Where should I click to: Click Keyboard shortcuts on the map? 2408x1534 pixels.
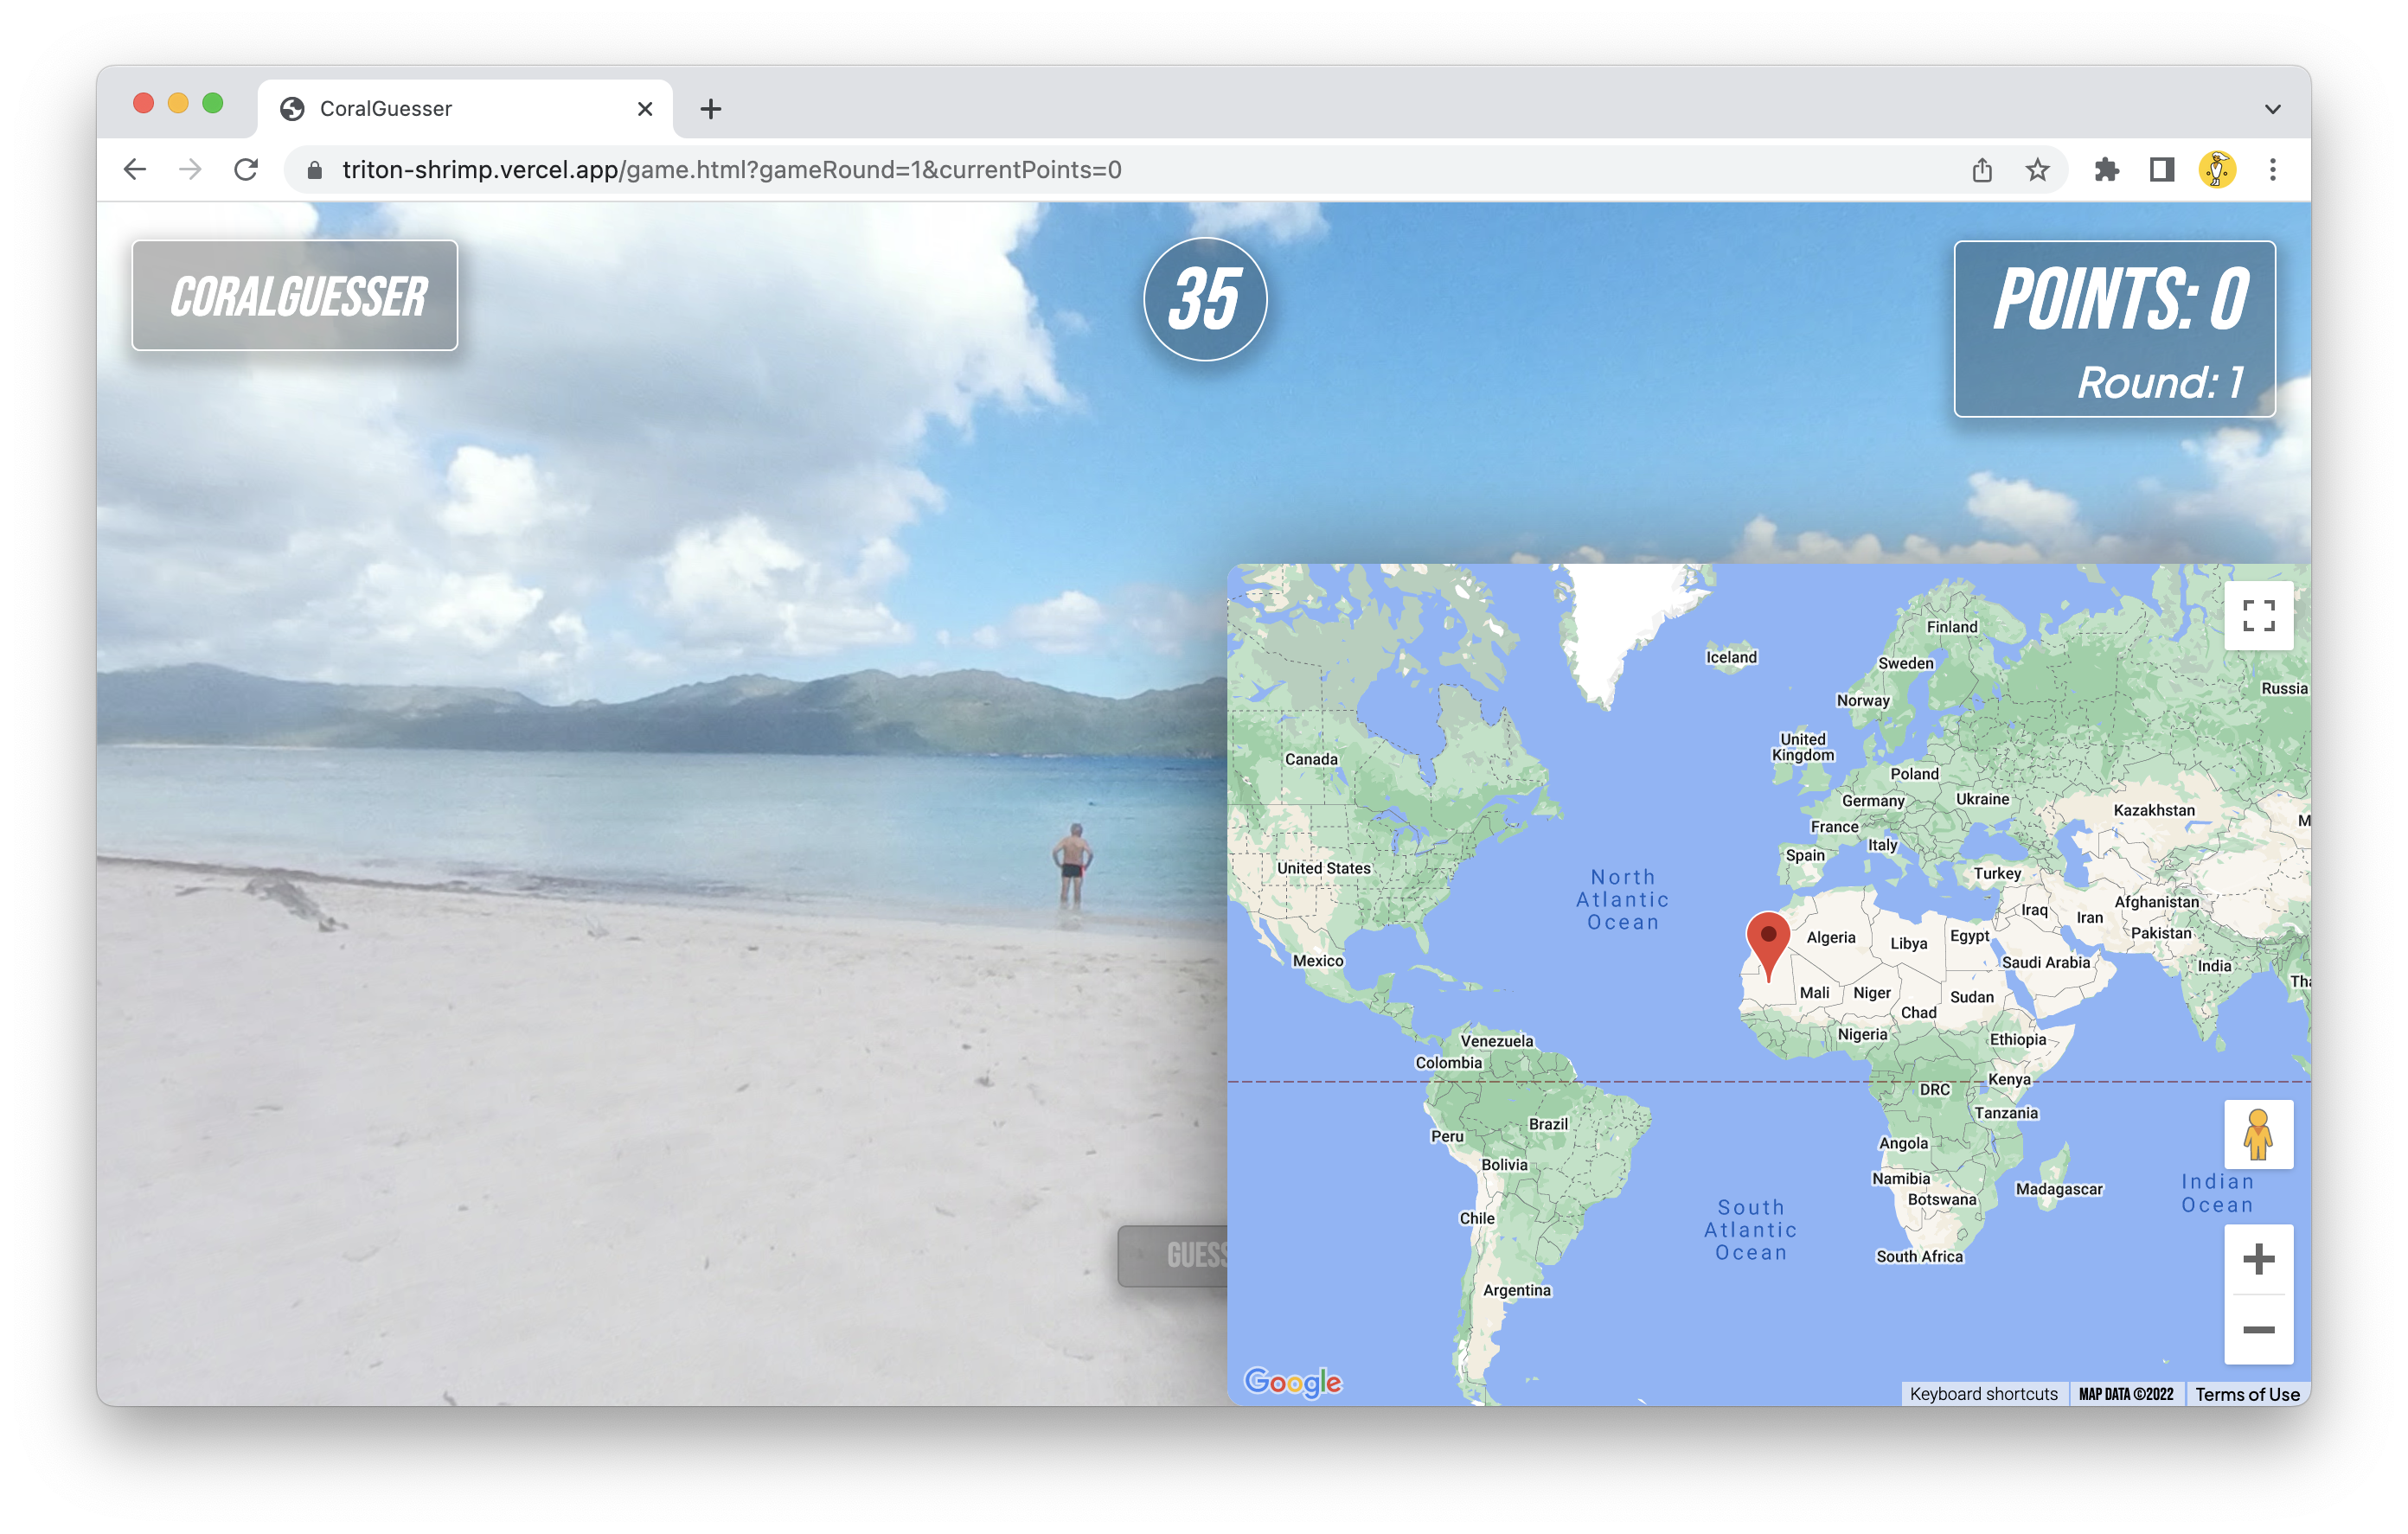pos(1982,1394)
